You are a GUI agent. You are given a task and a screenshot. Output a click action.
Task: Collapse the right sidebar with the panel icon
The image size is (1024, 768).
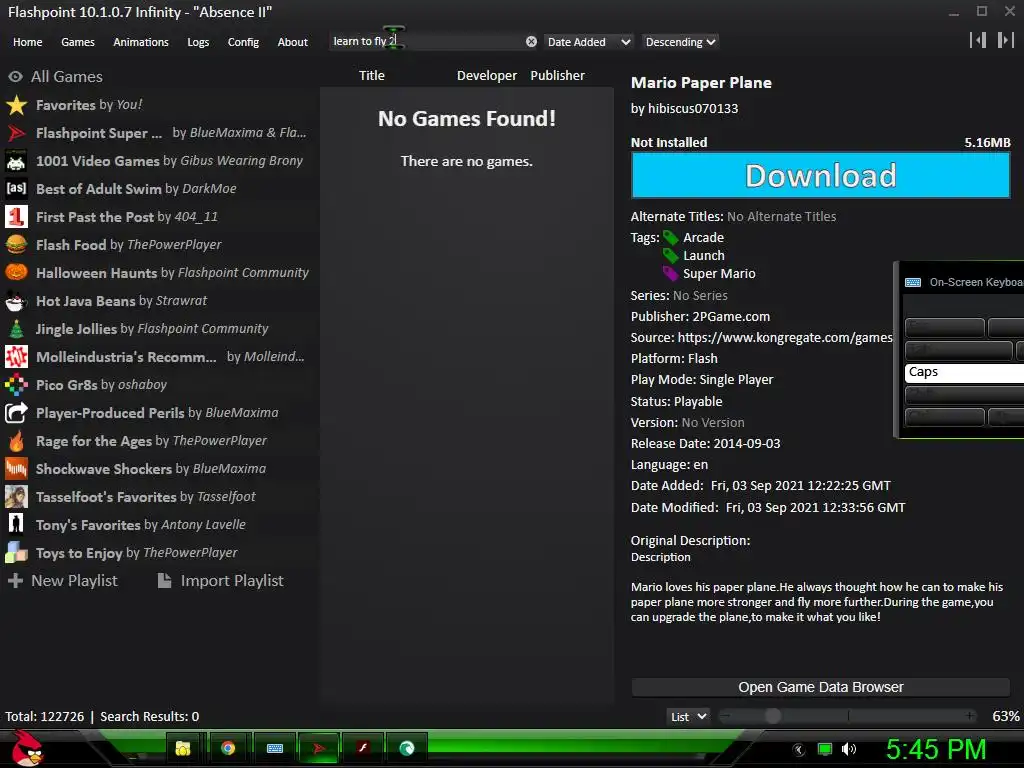tap(1006, 40)
